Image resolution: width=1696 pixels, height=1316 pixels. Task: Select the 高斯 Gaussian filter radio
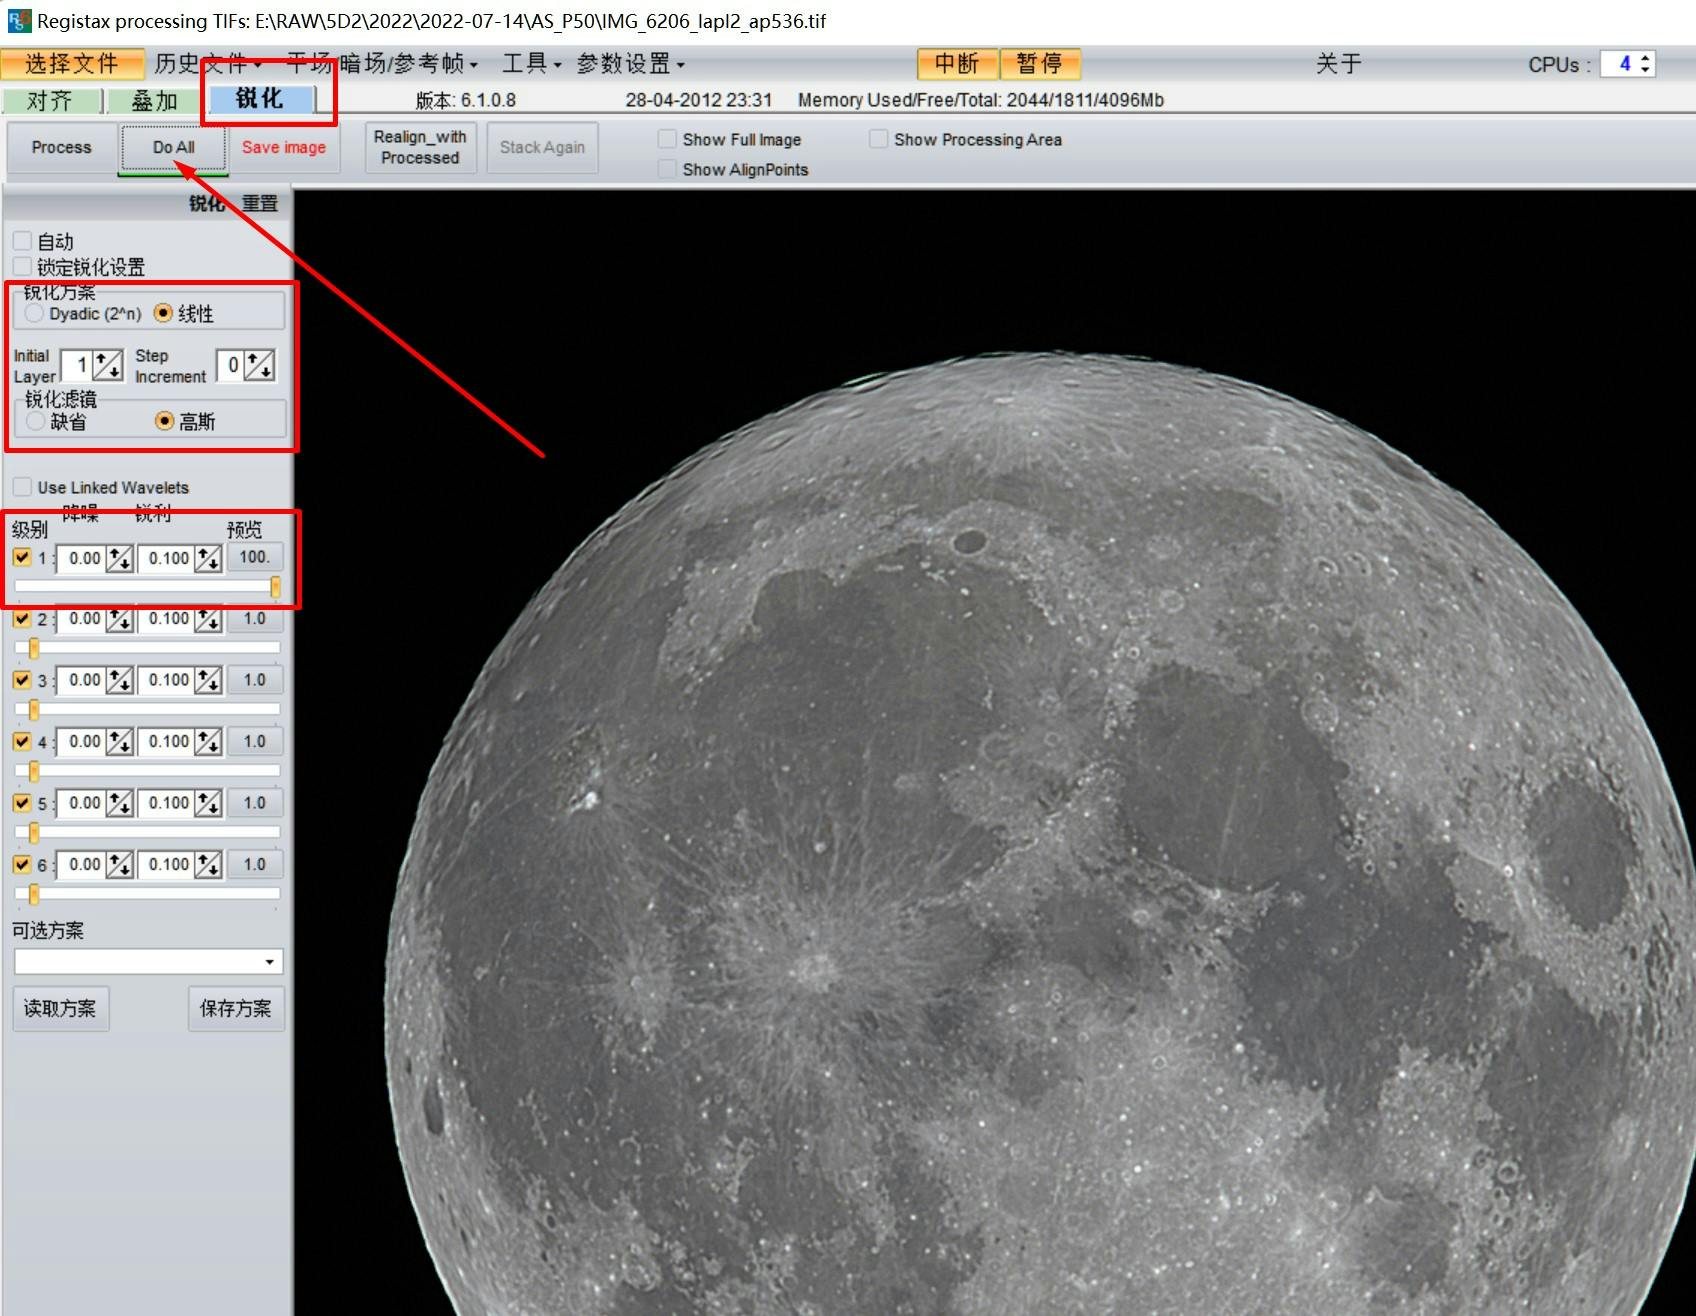click(x=165, y=421)
